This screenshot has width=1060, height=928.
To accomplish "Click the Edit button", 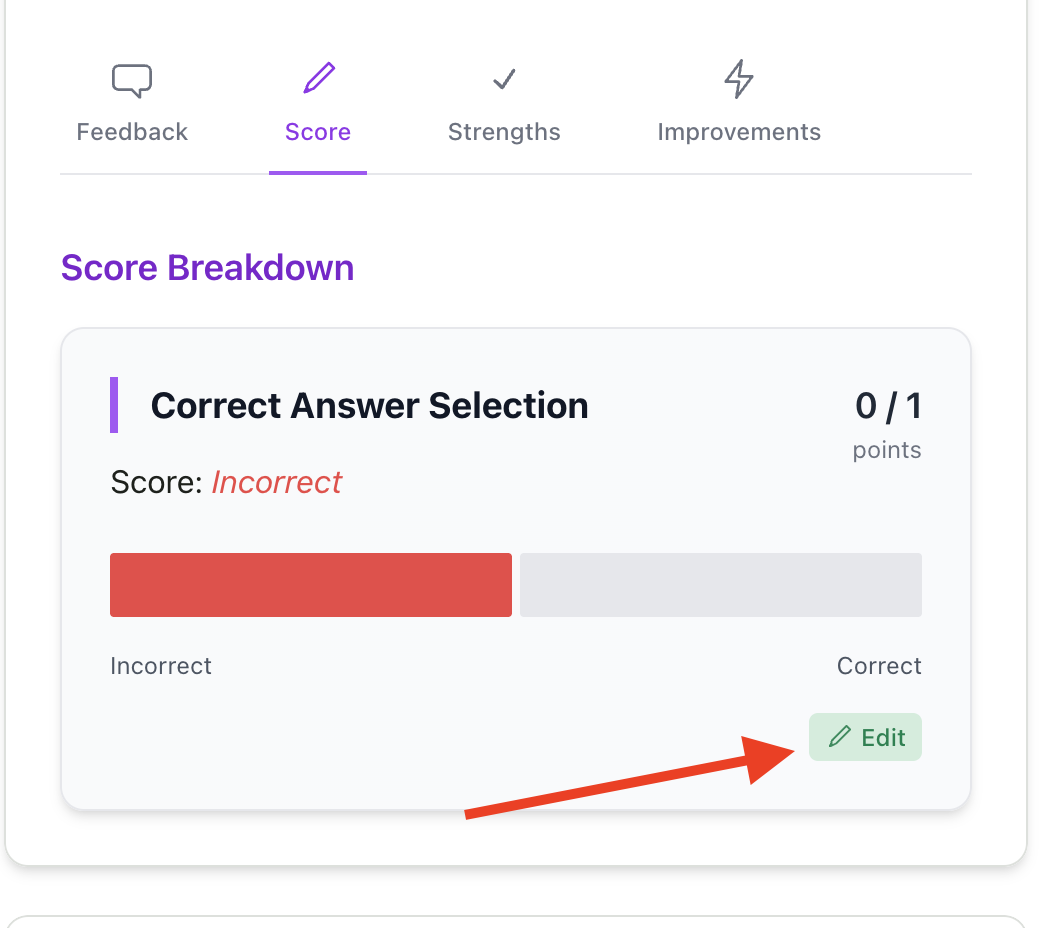I will pyautogui.click(x=864, y=737).
